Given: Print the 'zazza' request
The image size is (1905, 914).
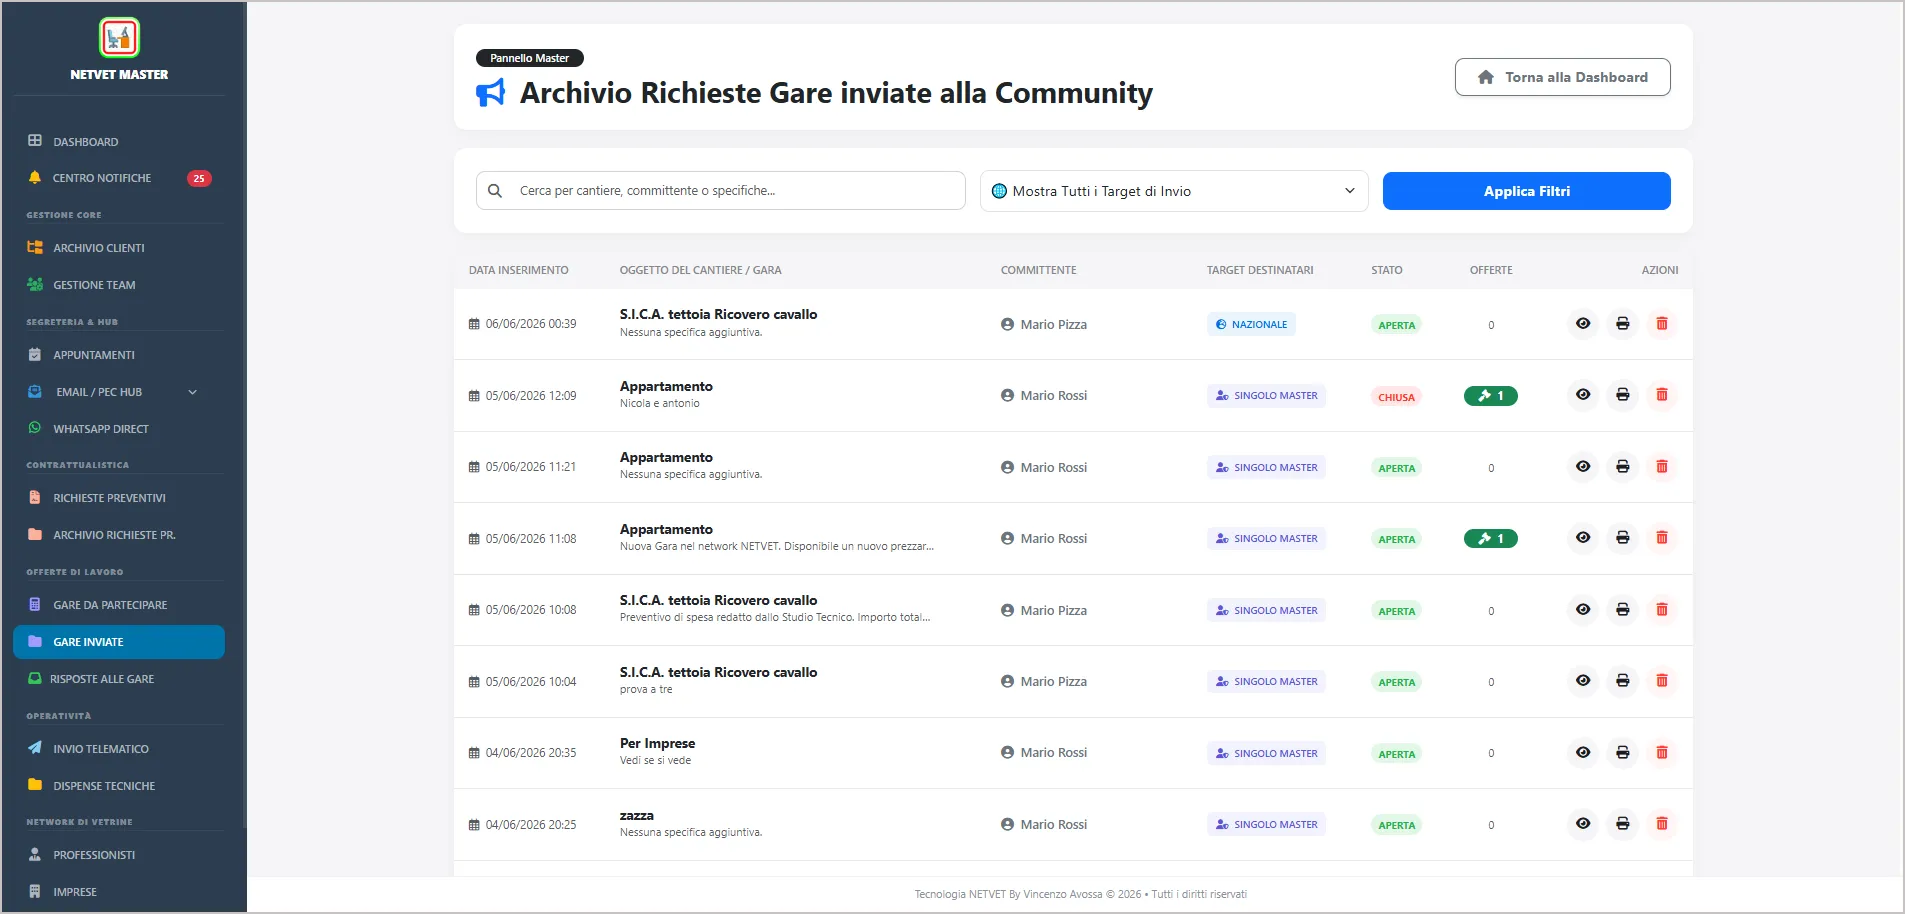Looking at the screenshot, I should point(1623,824).
